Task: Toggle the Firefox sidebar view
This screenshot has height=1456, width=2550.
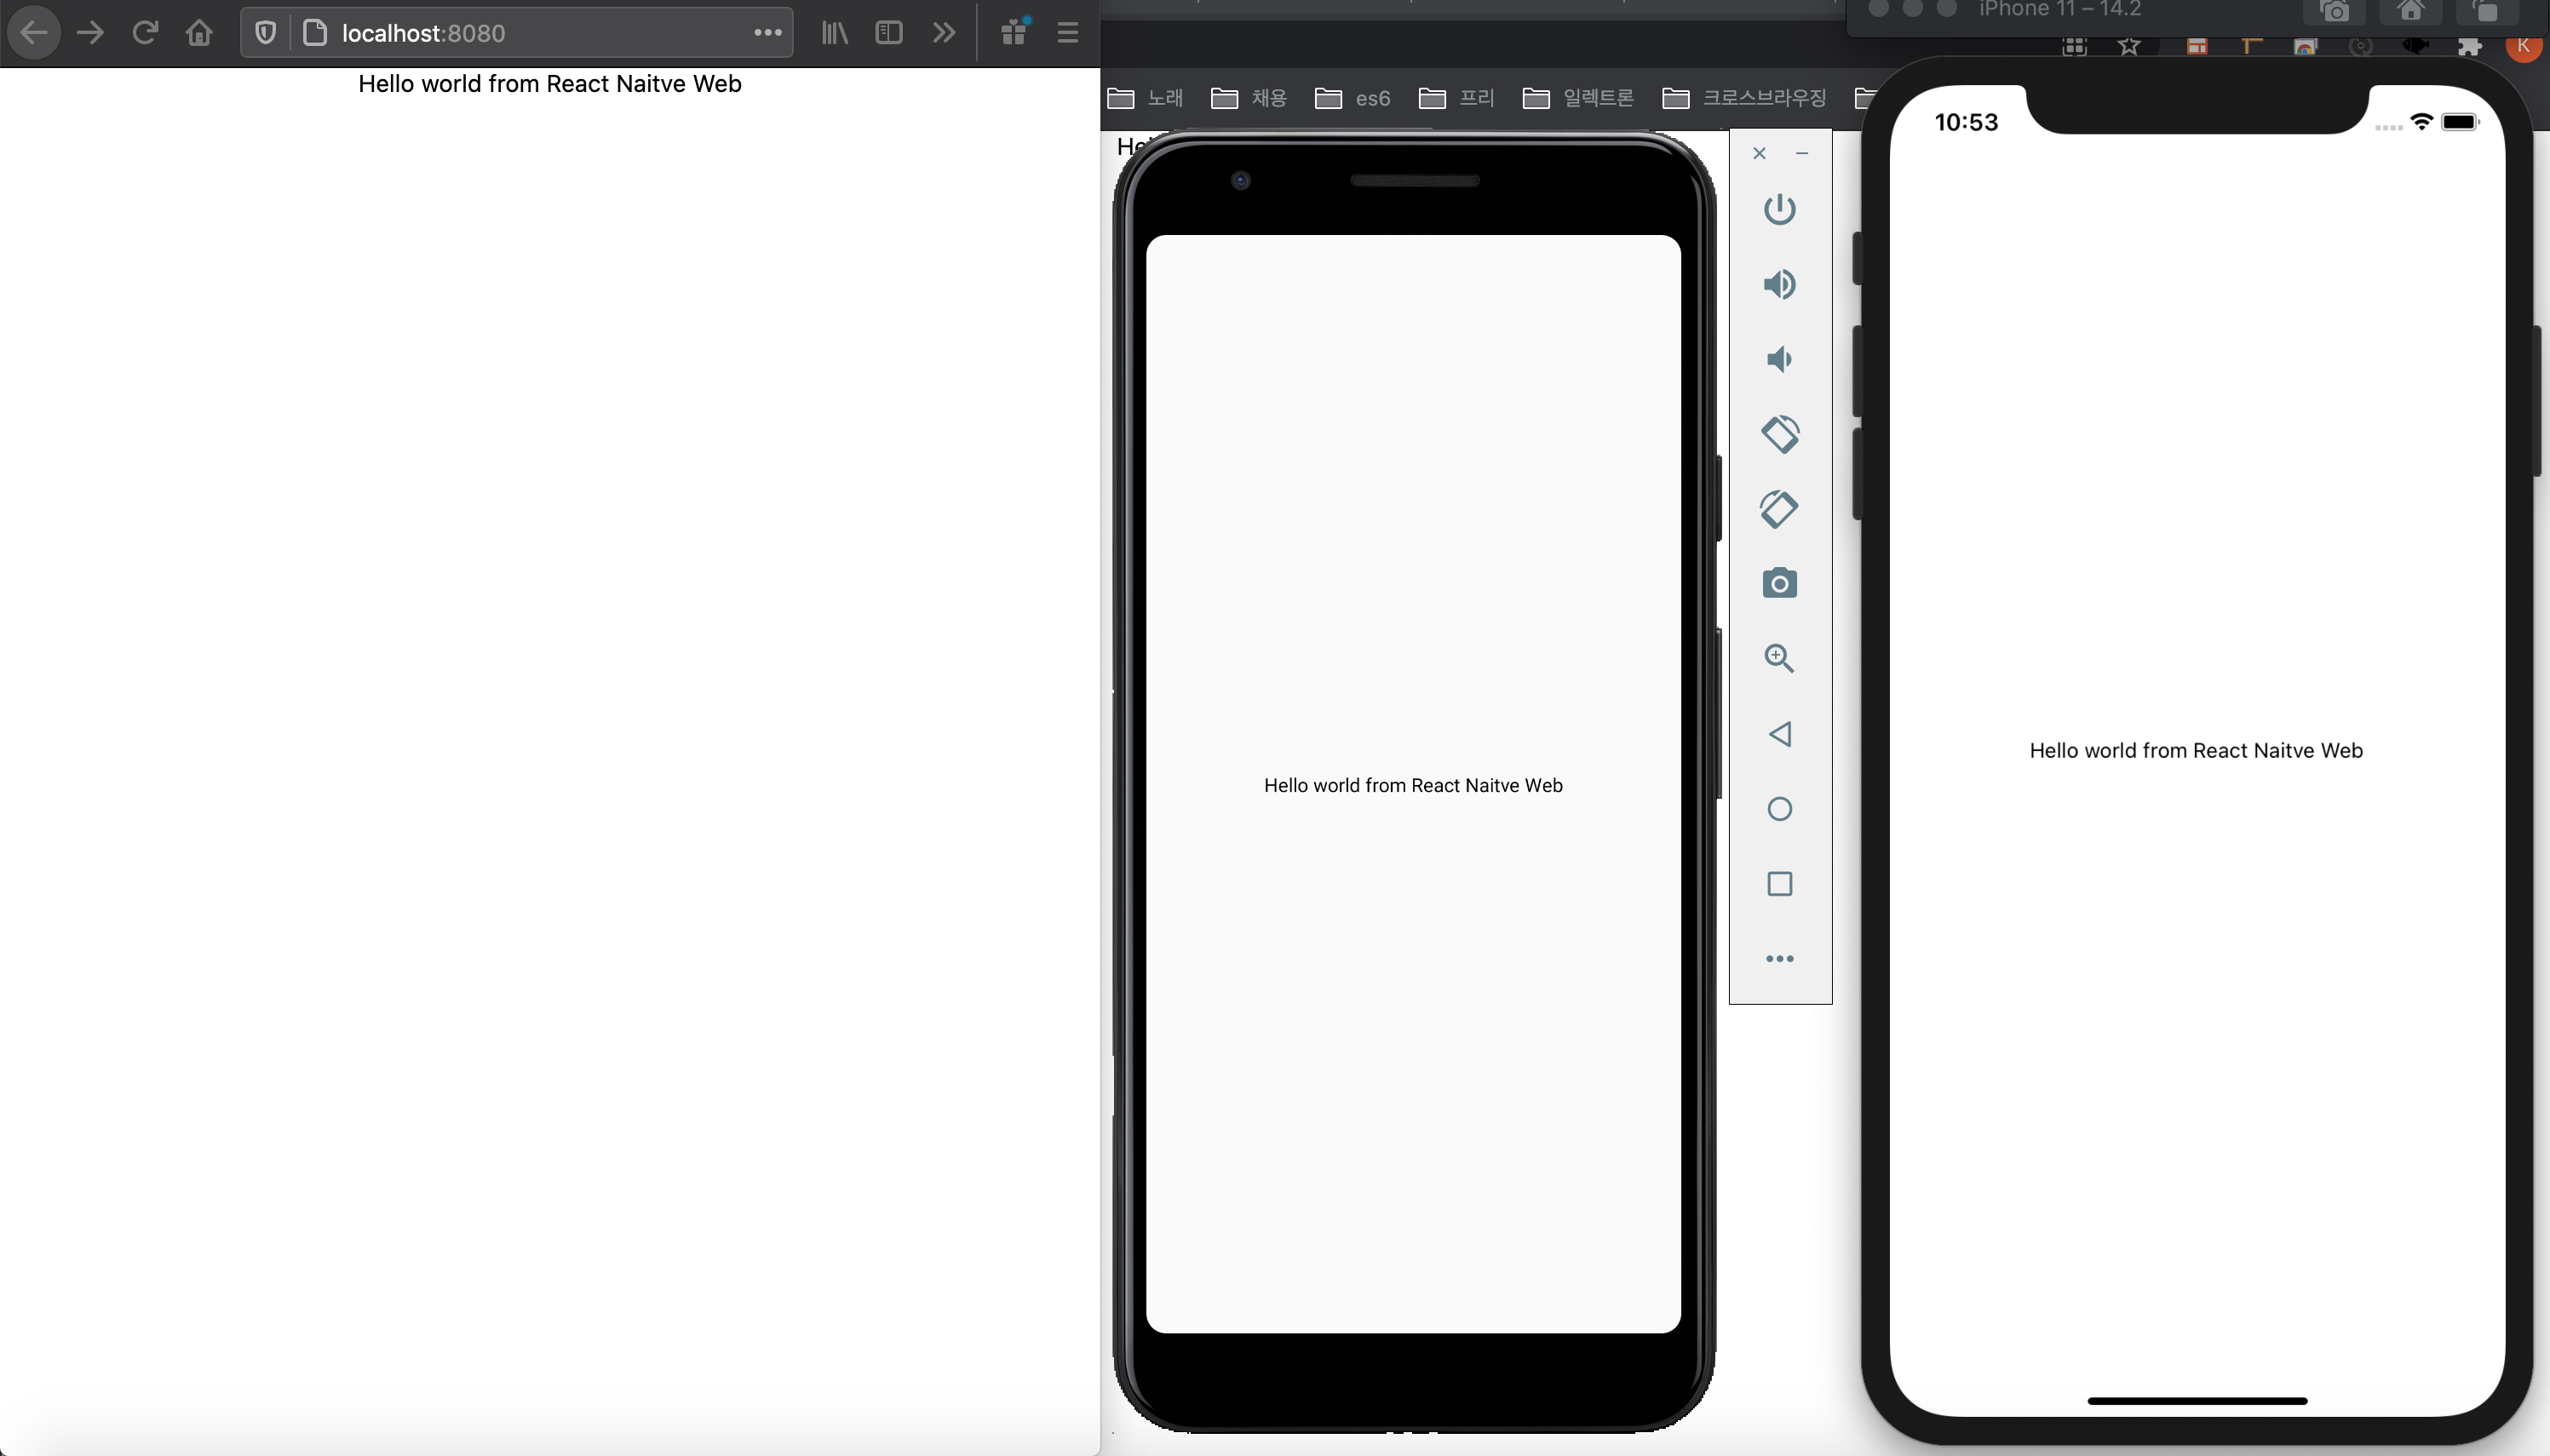Action: [888, 33]
